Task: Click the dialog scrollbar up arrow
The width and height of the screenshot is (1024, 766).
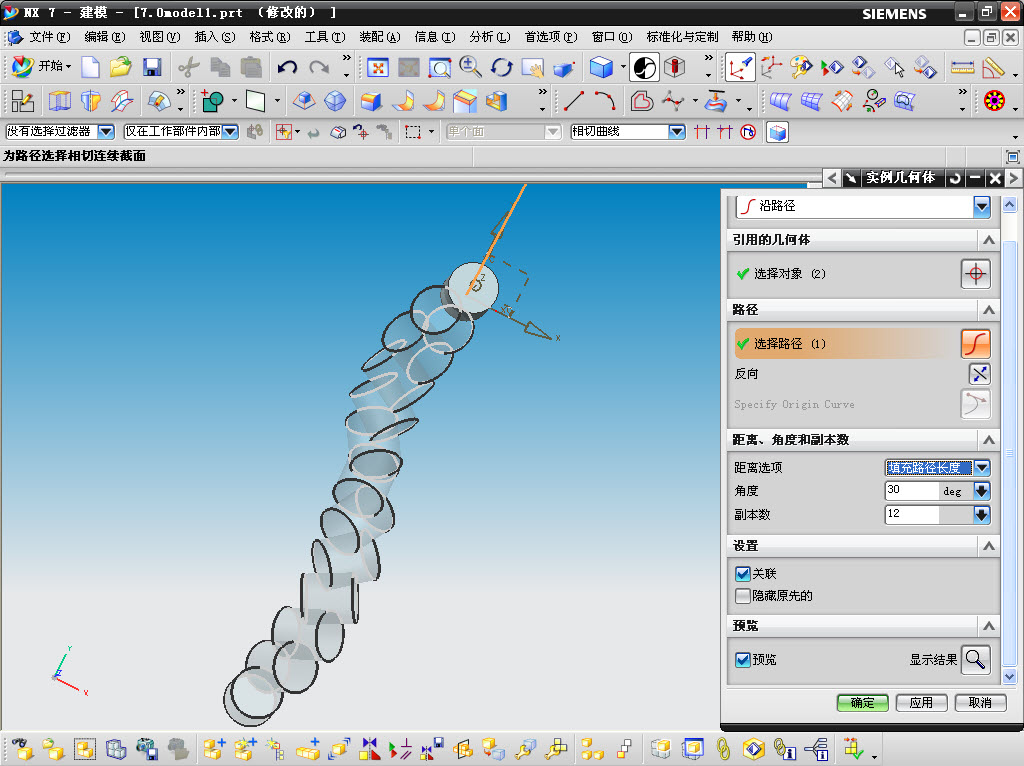Action: (1009, 205)
